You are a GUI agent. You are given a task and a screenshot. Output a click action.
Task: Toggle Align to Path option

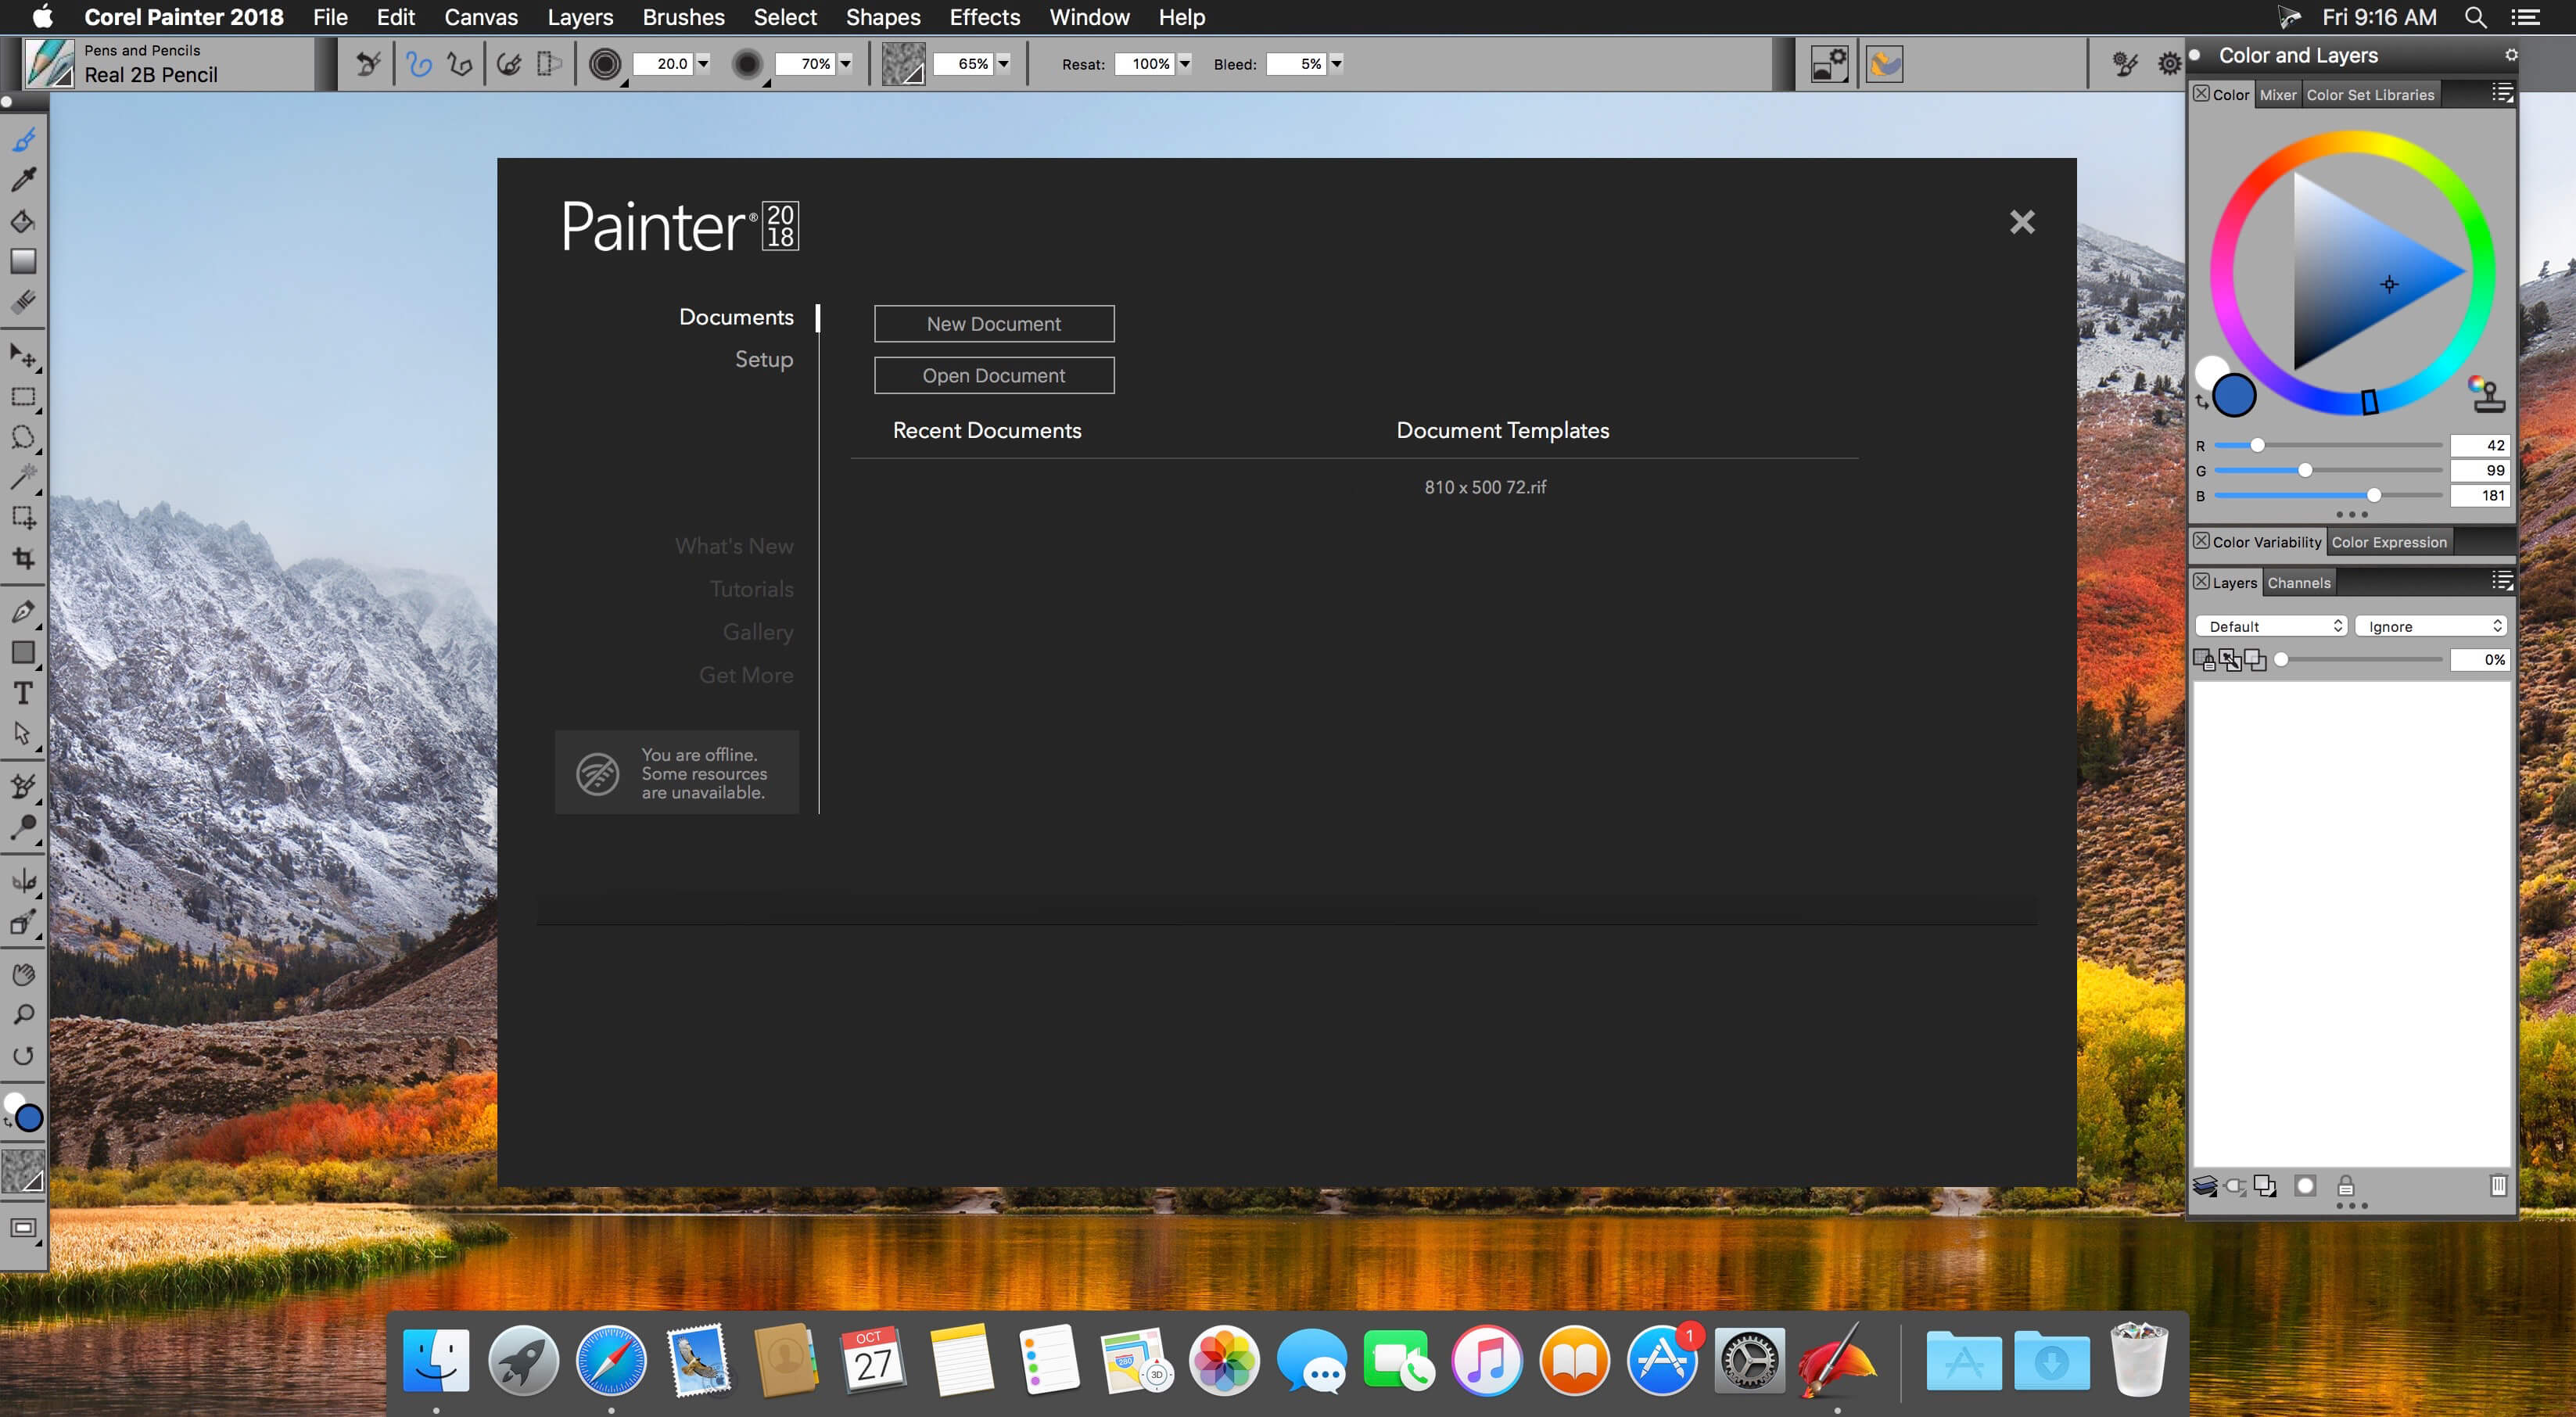pos(509,64)
